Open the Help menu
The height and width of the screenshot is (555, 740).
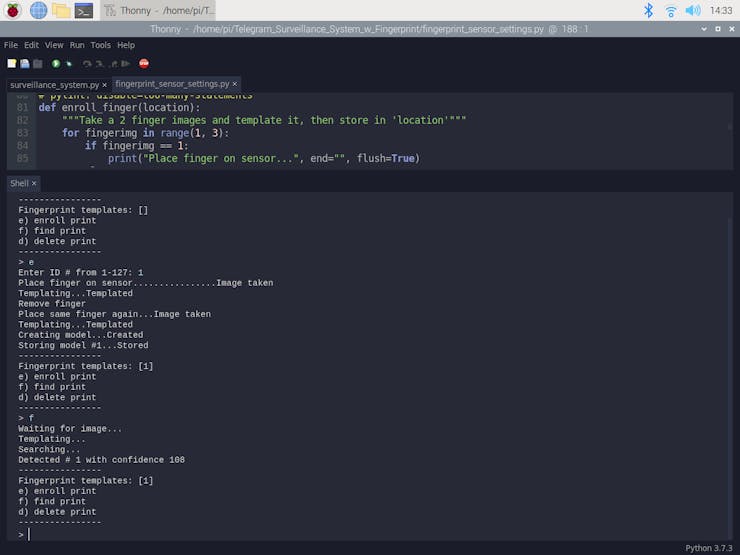click(x=126, y=45)
